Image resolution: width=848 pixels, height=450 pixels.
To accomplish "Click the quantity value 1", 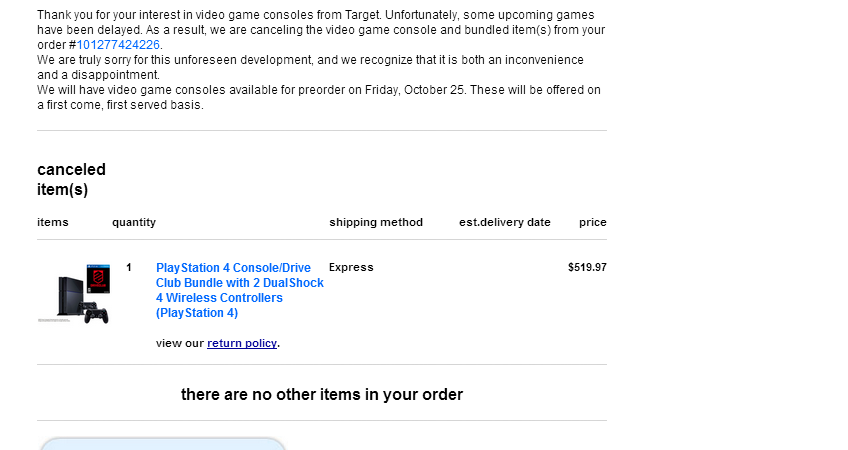I will coord(129,267).
